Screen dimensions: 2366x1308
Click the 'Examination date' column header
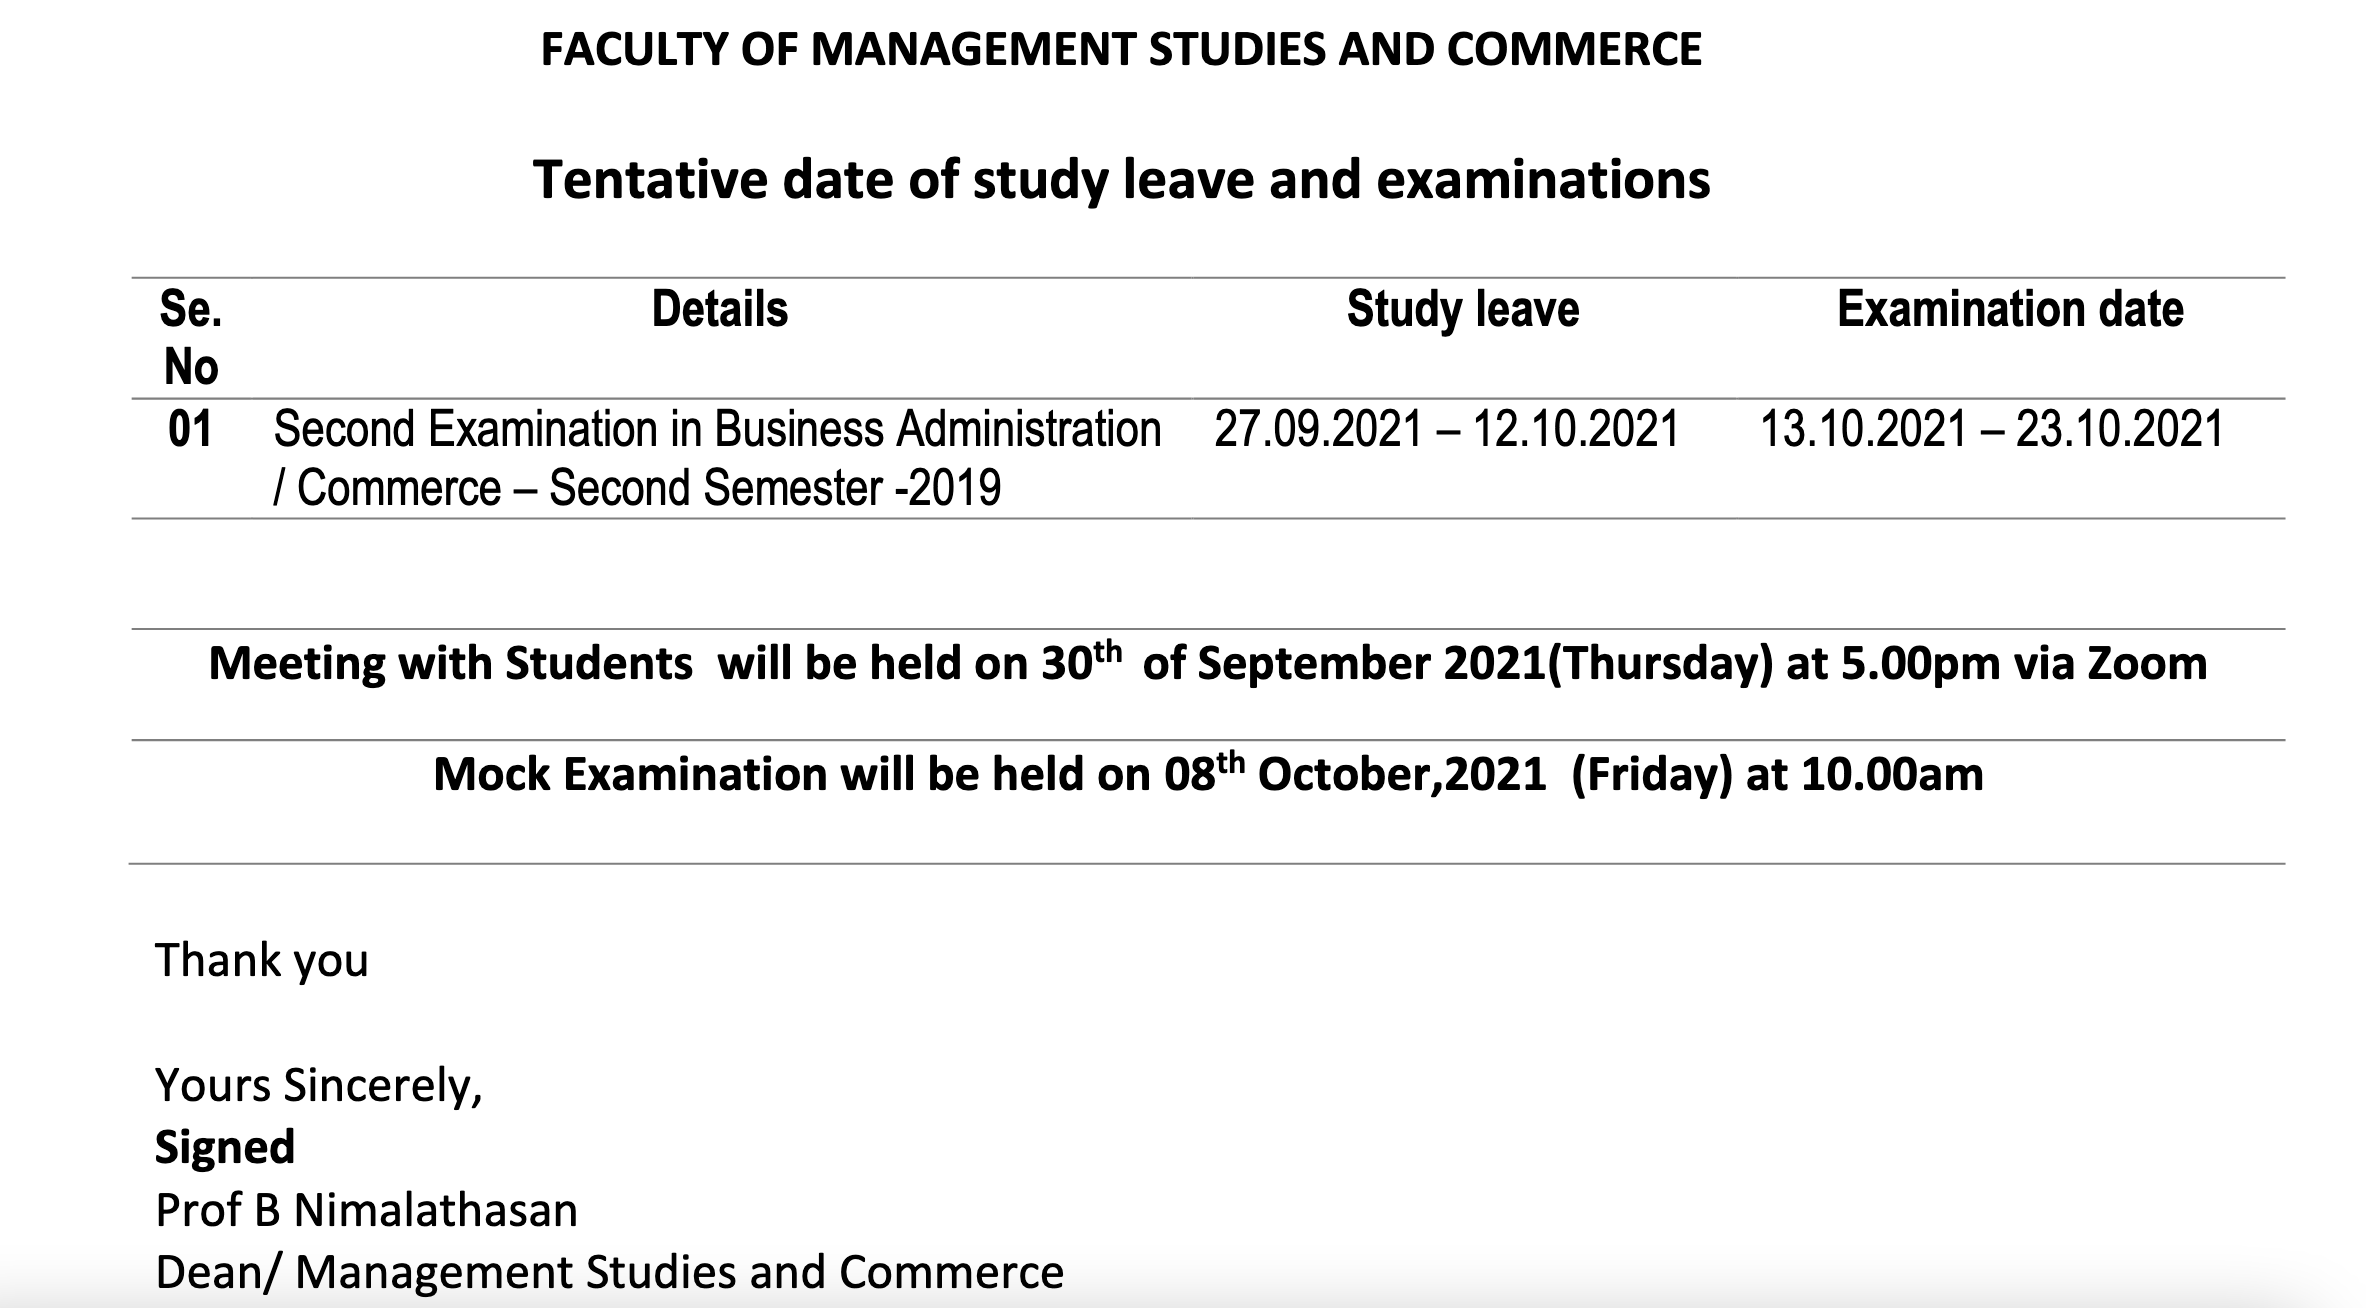click(2010, 308)
